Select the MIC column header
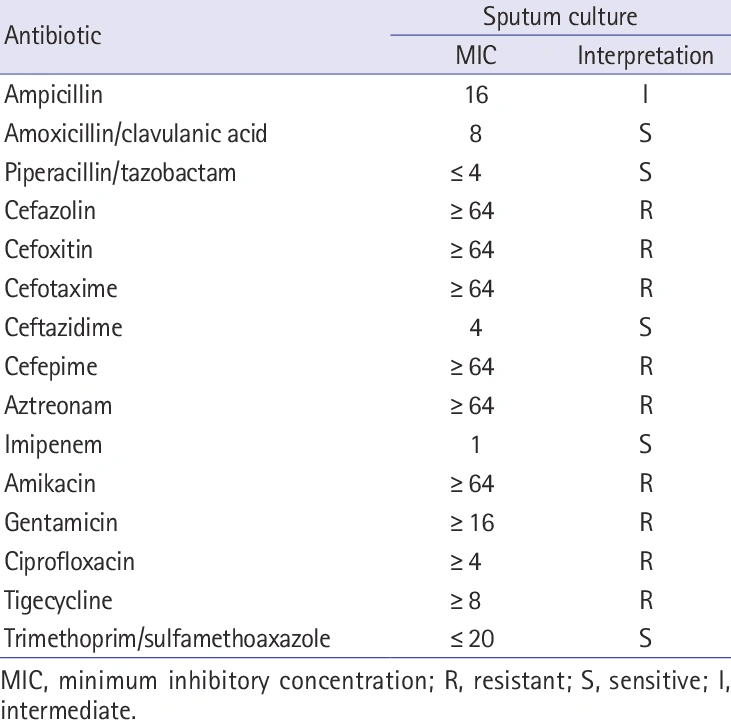 (476, 56)
